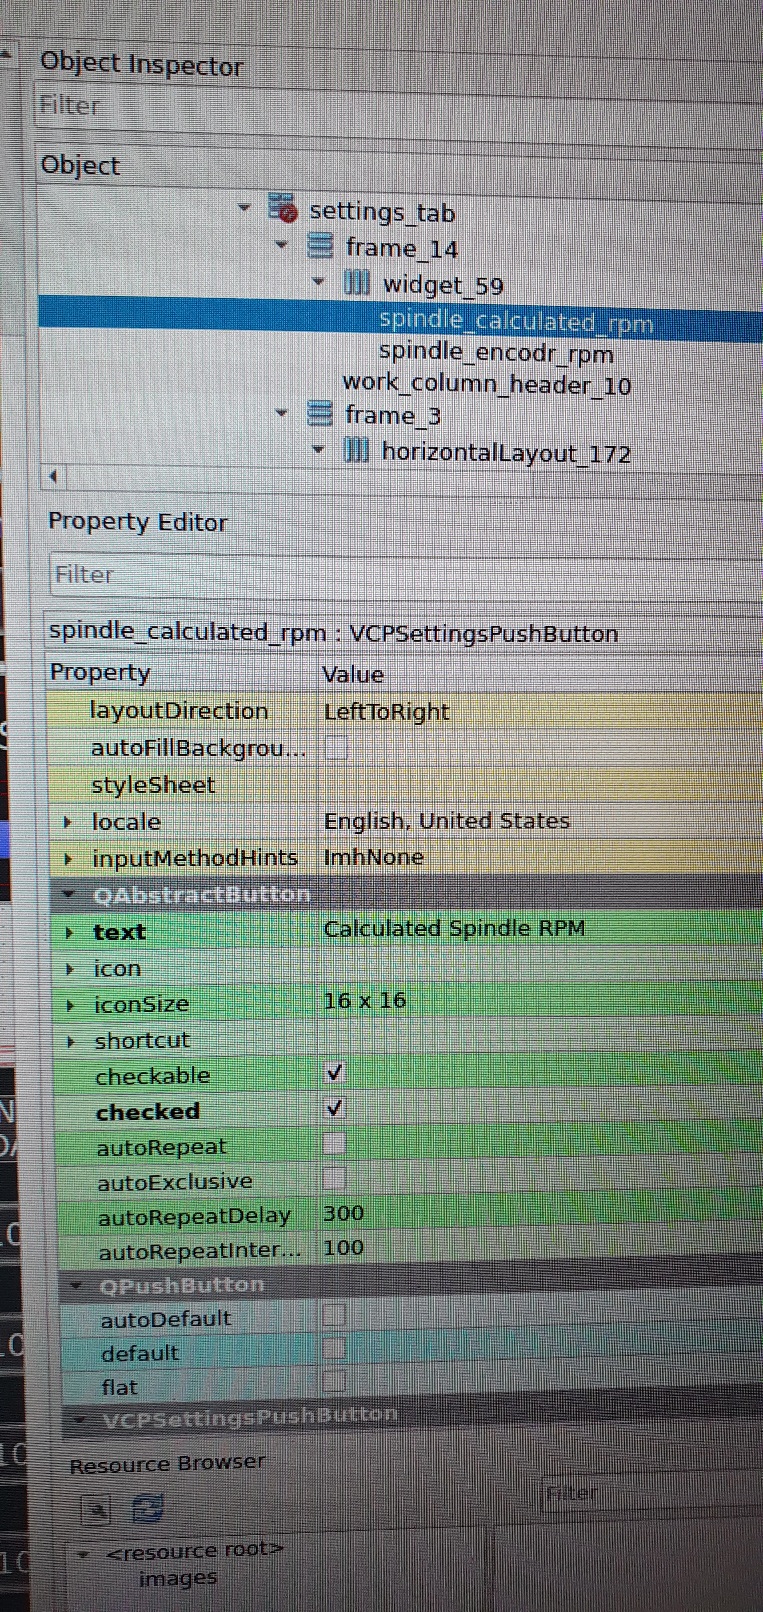This screenshot has height=1612, width=763.
Task: Click the styleSheet property row
Action: coord(405,785)
